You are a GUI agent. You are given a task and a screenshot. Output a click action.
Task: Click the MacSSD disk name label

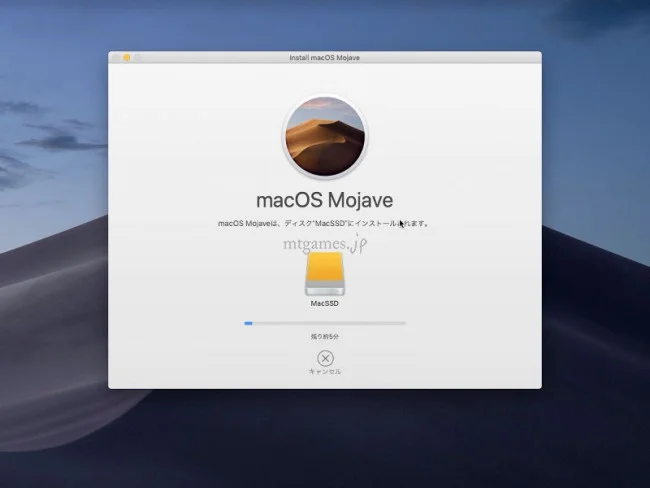click(x=325, y=303)
